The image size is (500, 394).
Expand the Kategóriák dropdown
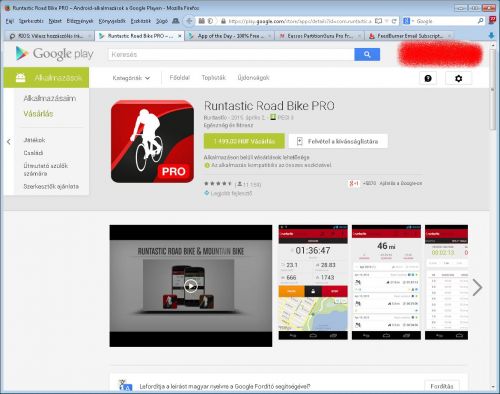click(131, 78)
